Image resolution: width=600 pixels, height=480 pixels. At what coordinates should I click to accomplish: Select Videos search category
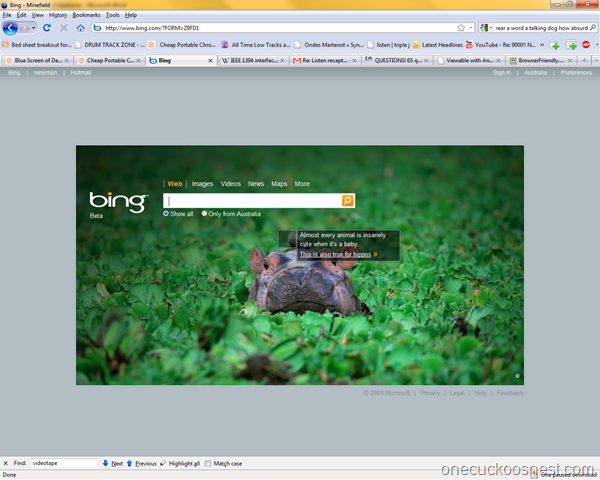click(230, 184)
